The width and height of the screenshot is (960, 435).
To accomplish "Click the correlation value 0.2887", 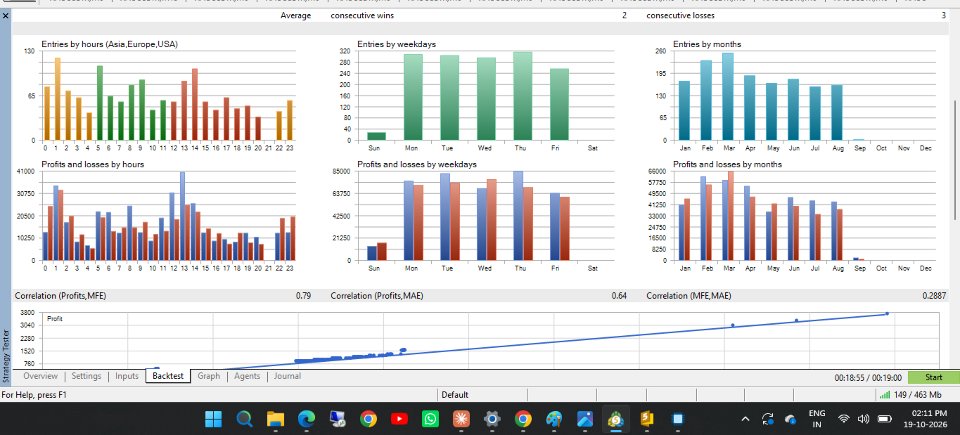I will (x=934, y=295).
